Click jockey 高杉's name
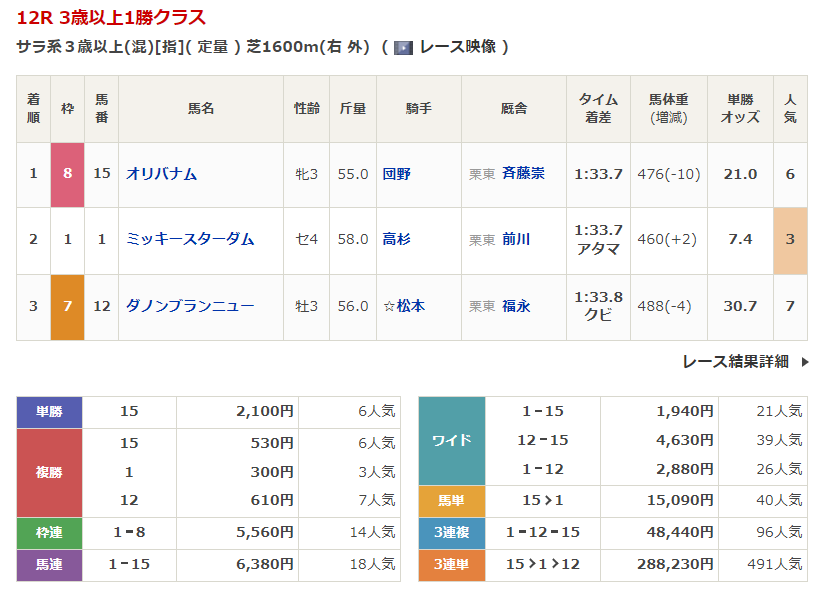 pos(397,239)
